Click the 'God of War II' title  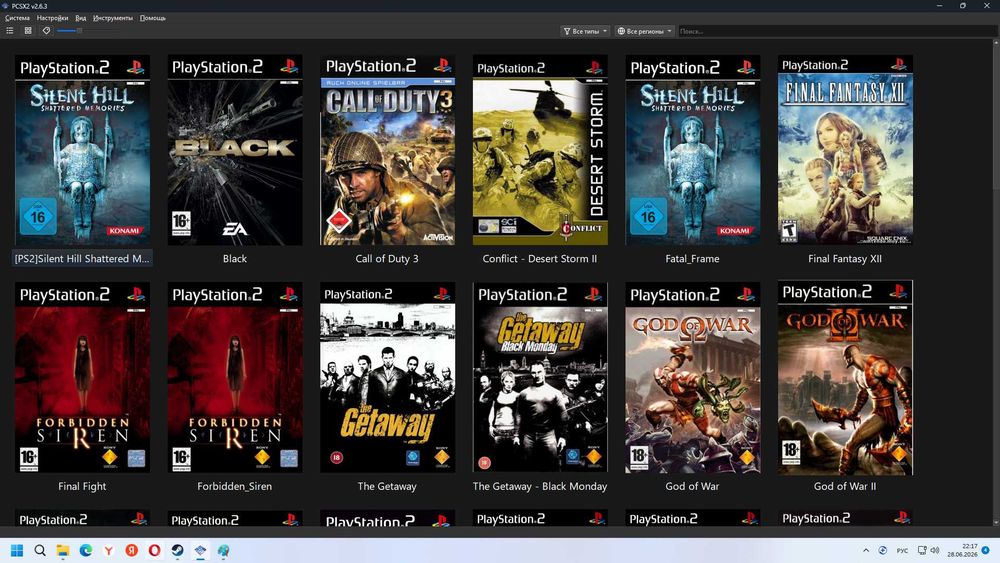point(845,486)
